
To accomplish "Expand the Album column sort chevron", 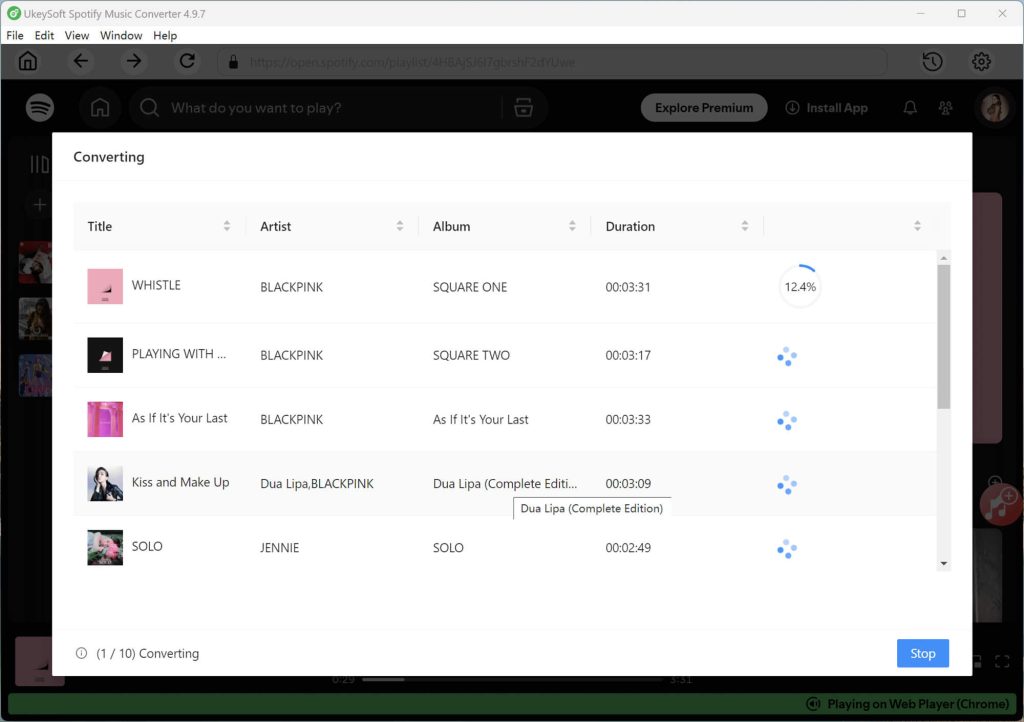I will 572,226.
